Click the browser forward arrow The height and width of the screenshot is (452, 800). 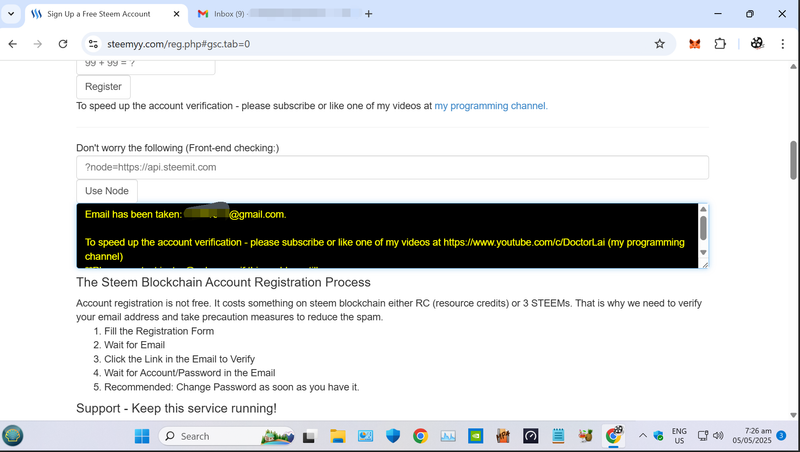(x=38, y=44)
